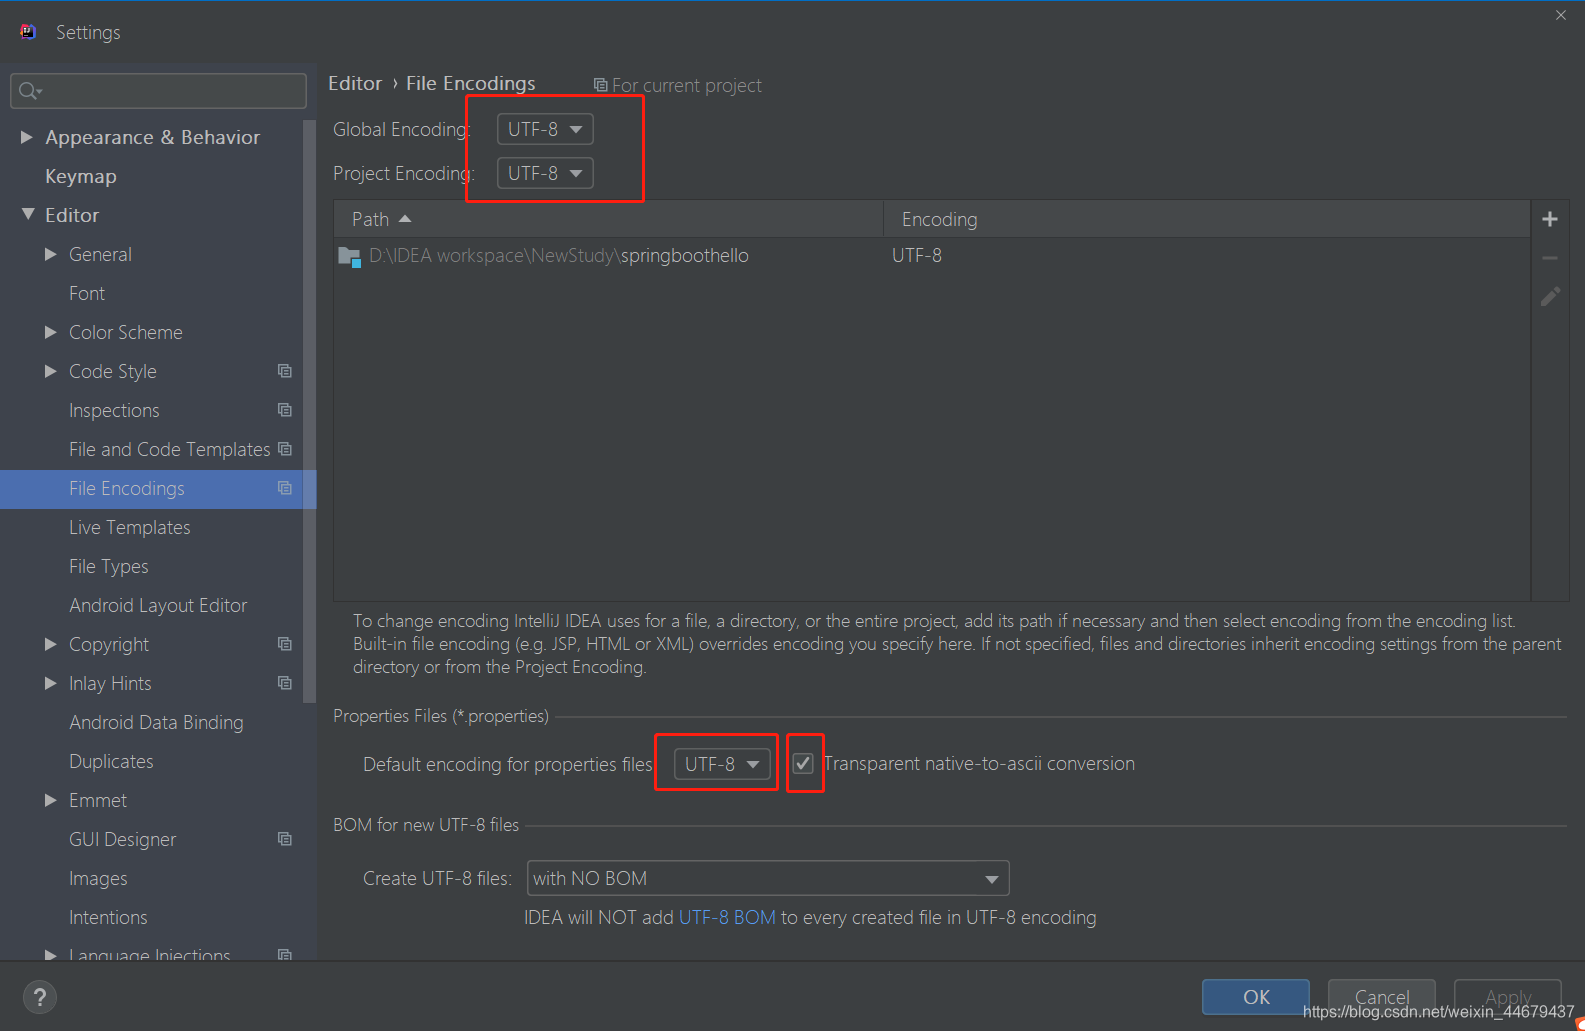Click the add path plus icon
The width and height of the screenshot is (1585, 1031).
[1550, 219]
